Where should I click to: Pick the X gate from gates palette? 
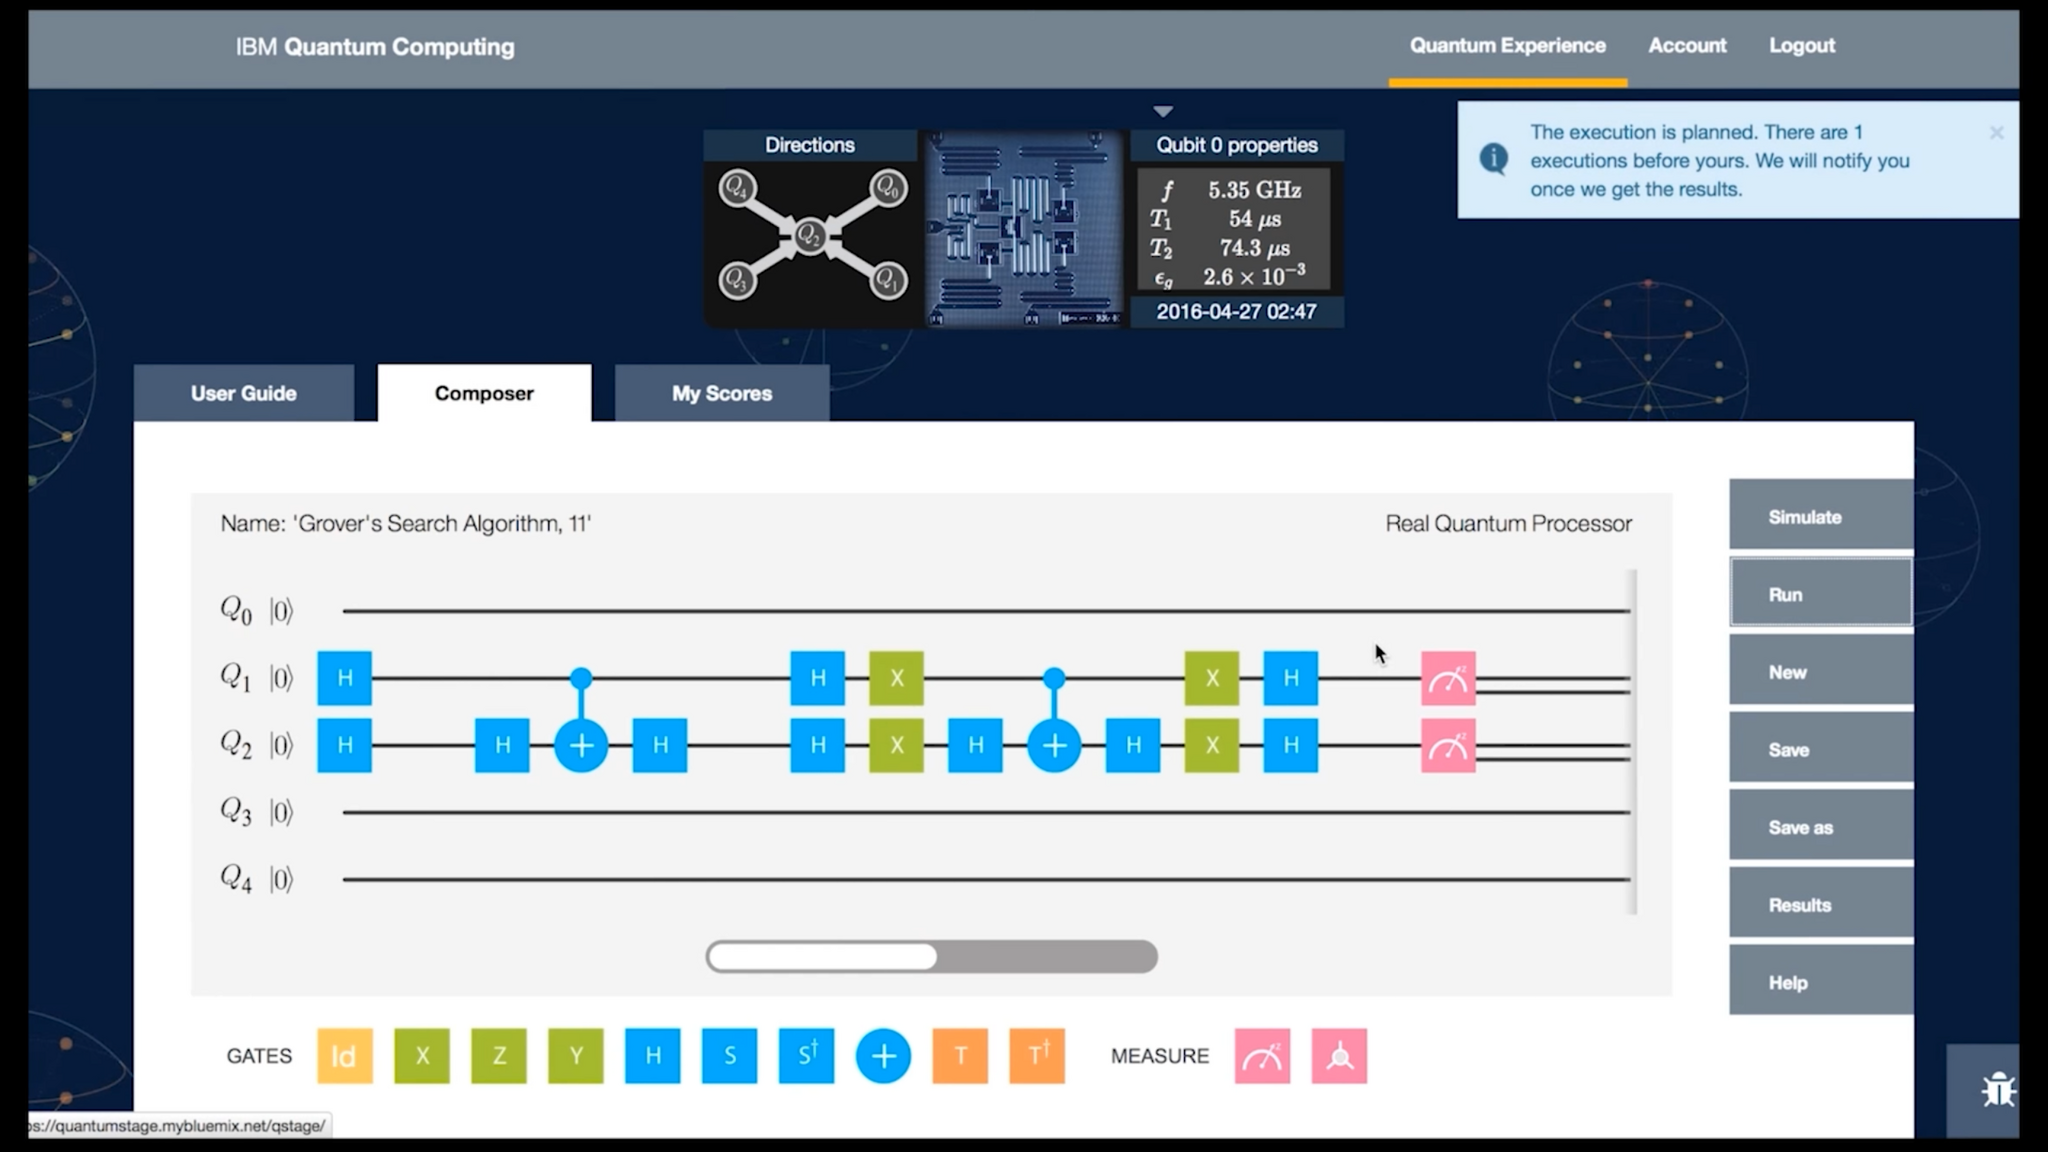click(x=422, y=1056)
